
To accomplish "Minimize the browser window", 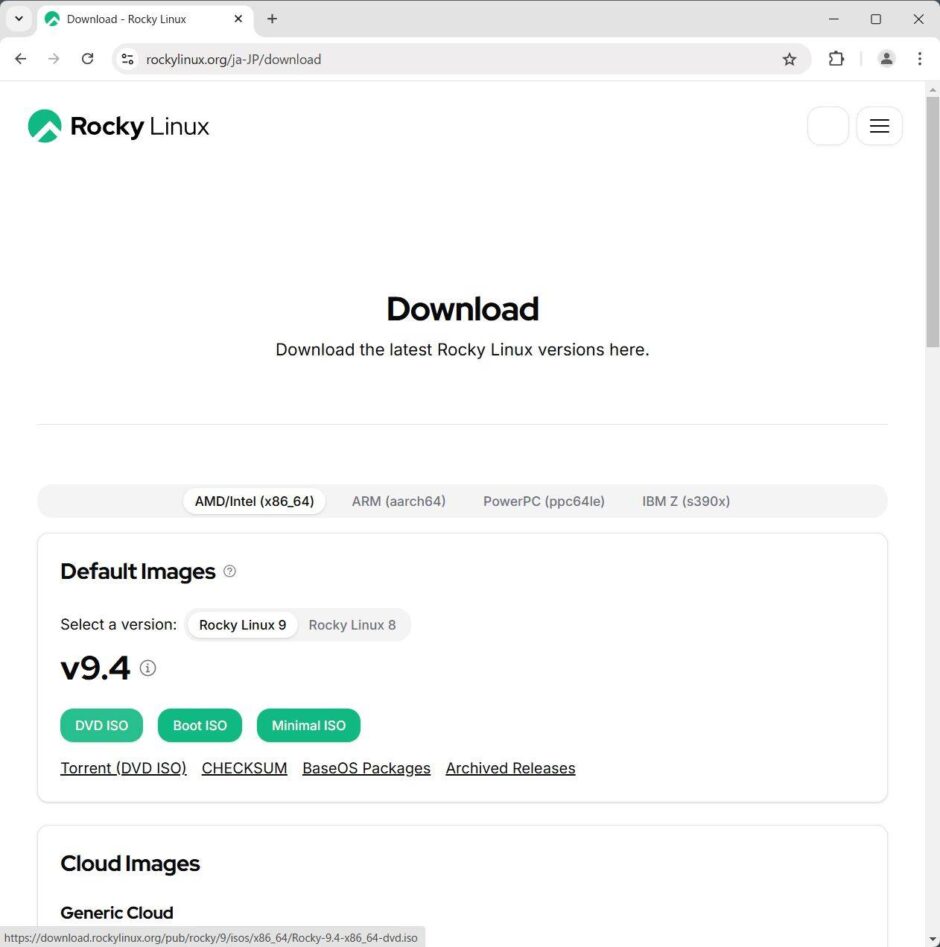I will tap(834, 19).
